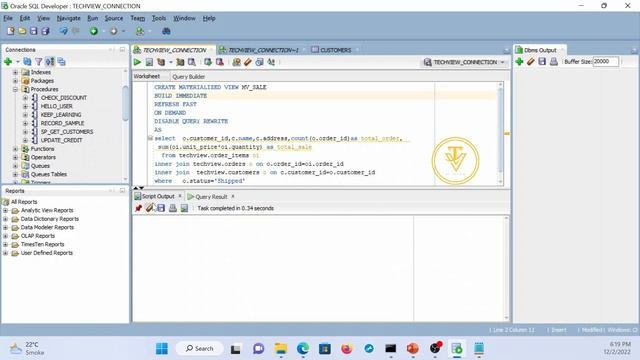Click the SQL History icon in worksheet
640x360 pixels.
point(259,62)
